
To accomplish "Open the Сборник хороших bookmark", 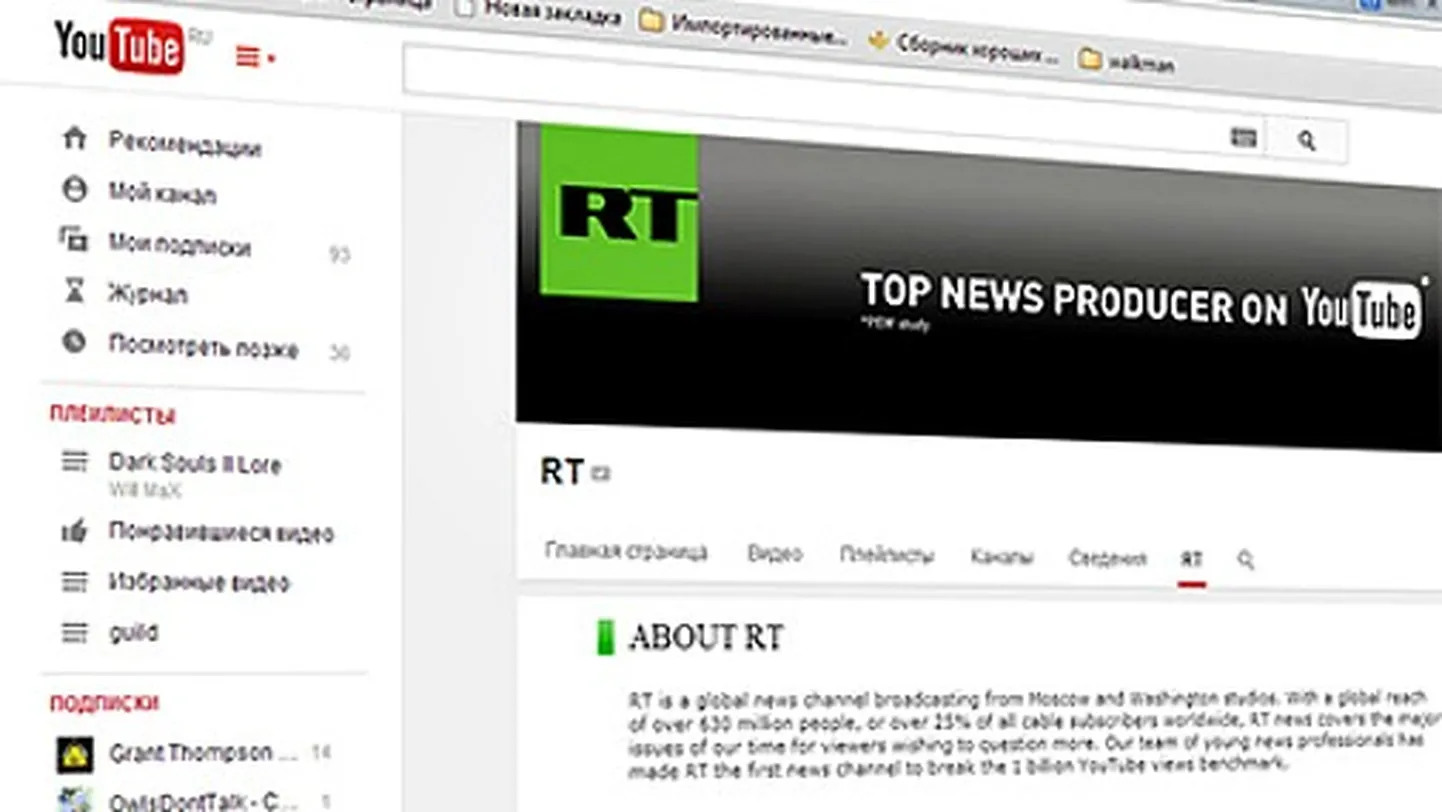I will (962, 46).
